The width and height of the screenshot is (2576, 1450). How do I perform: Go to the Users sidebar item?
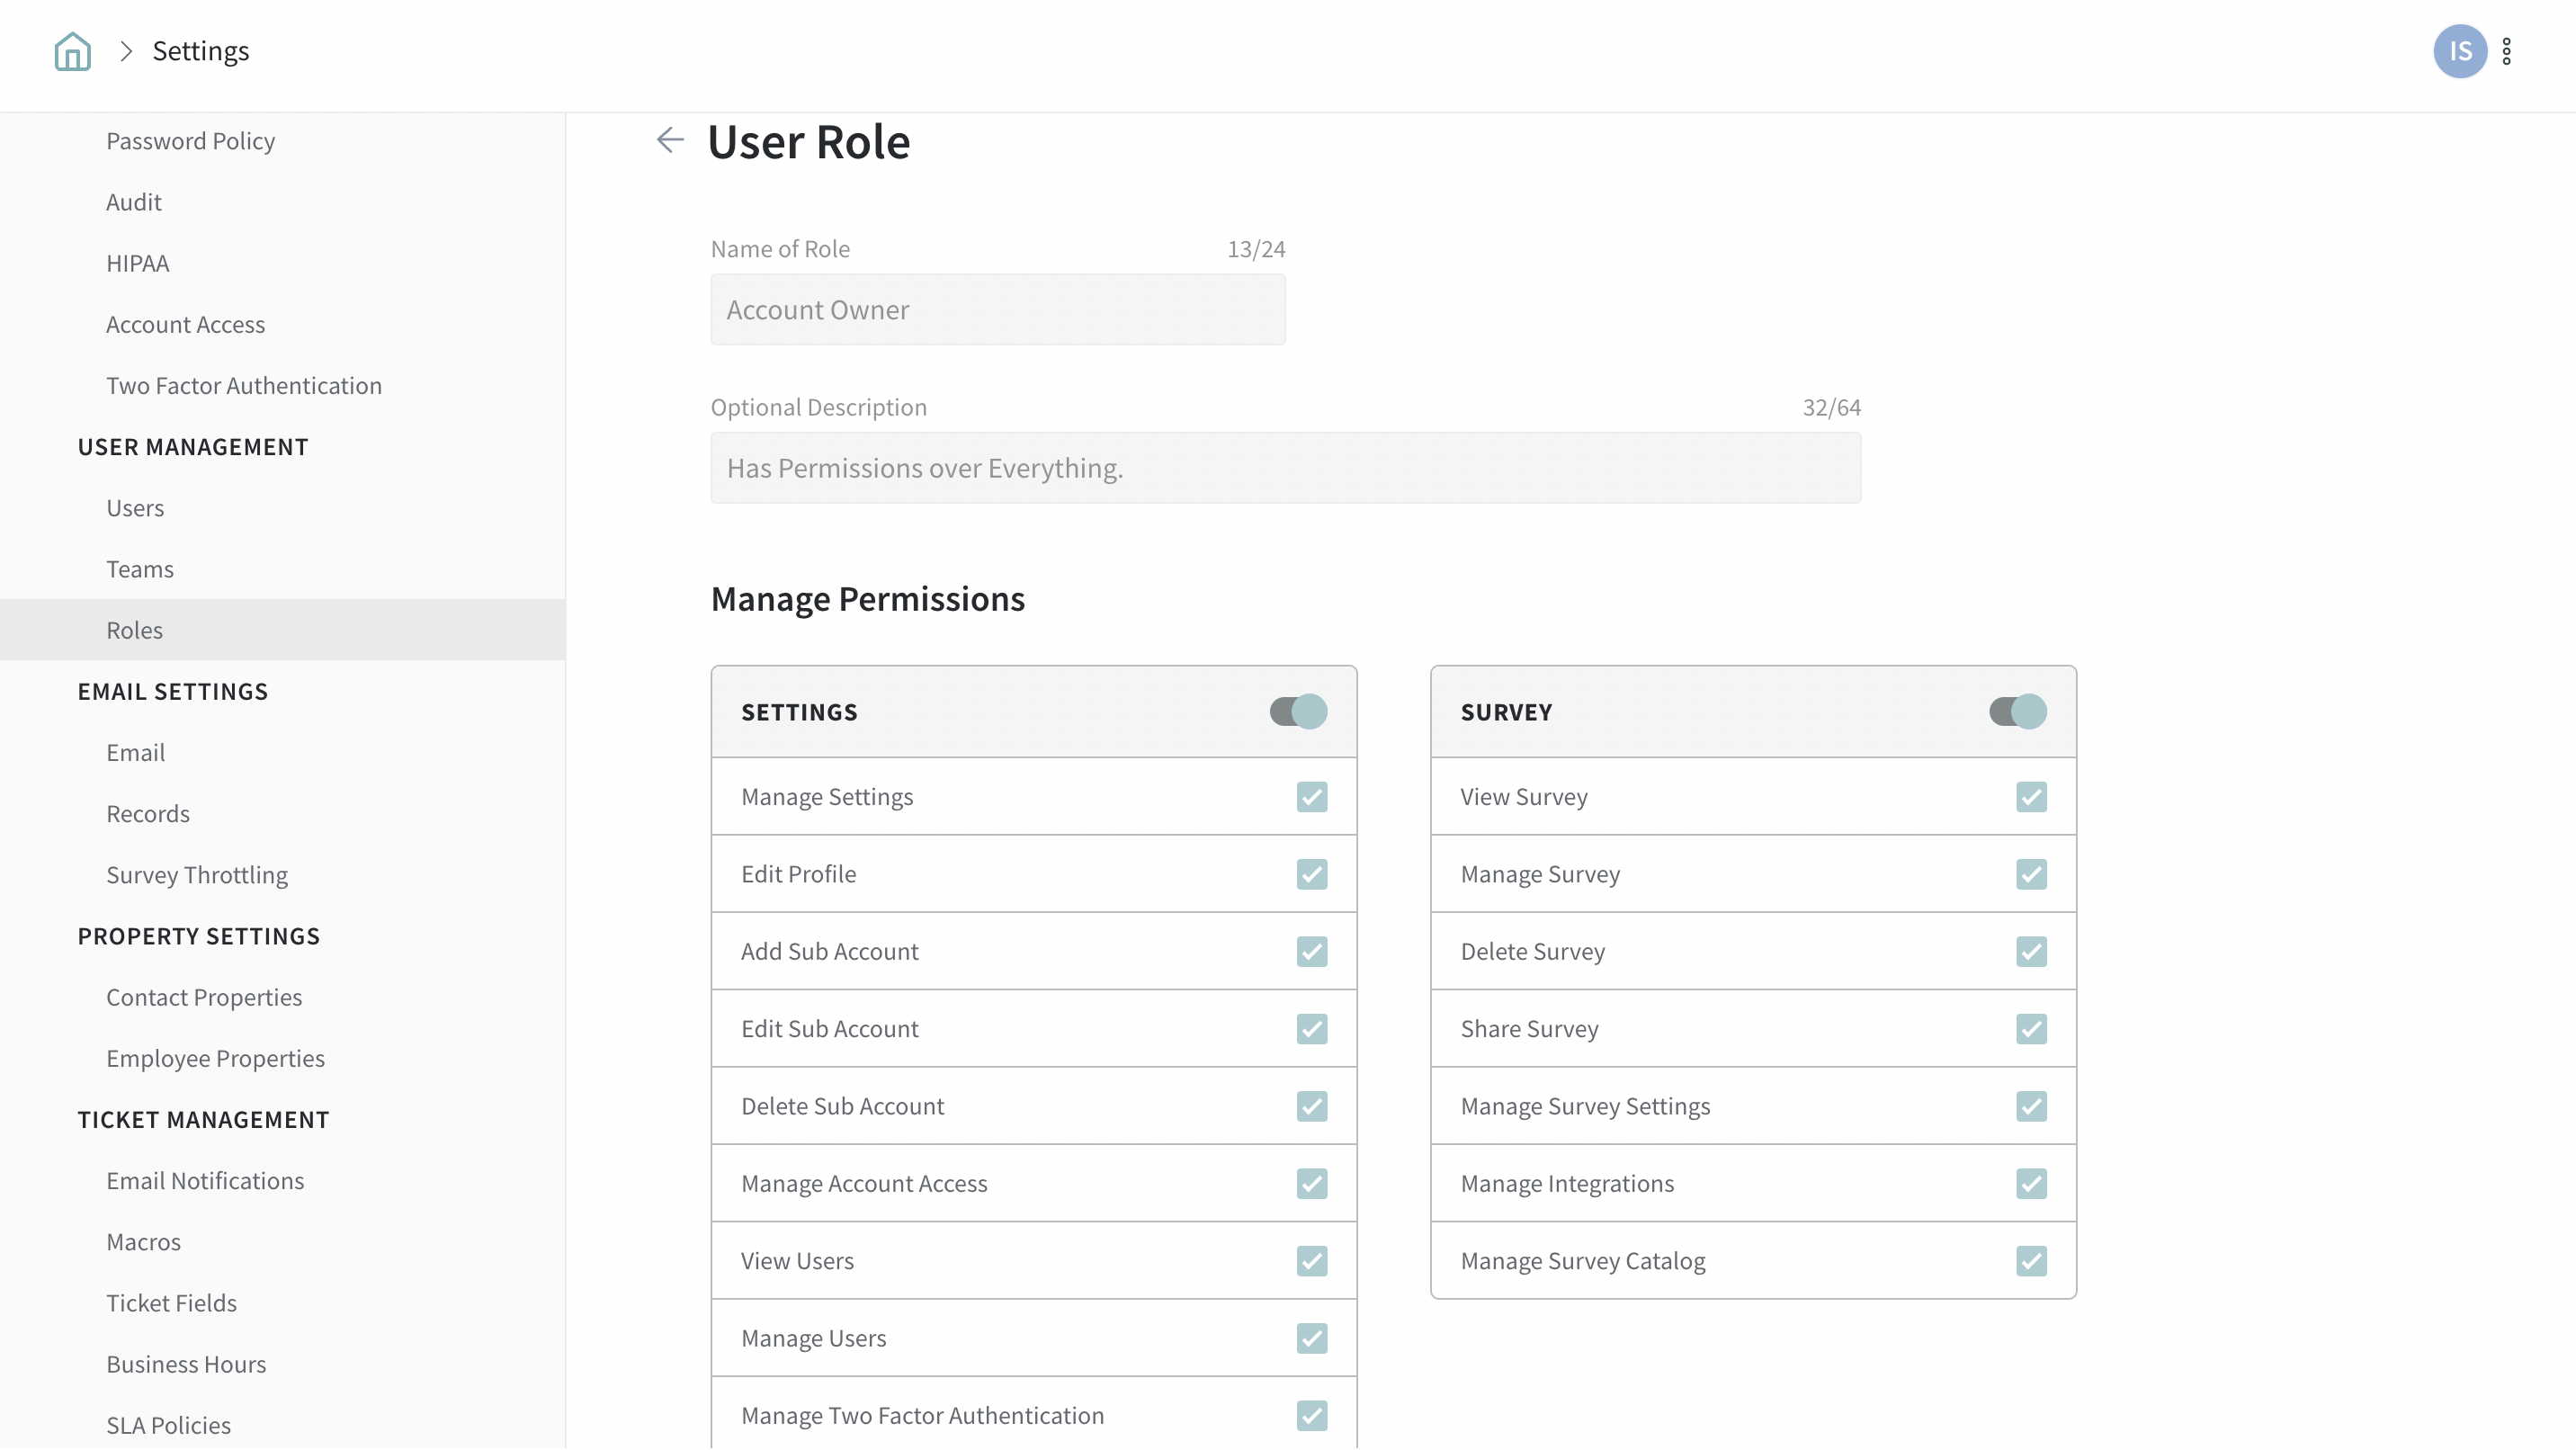point(135,508)
